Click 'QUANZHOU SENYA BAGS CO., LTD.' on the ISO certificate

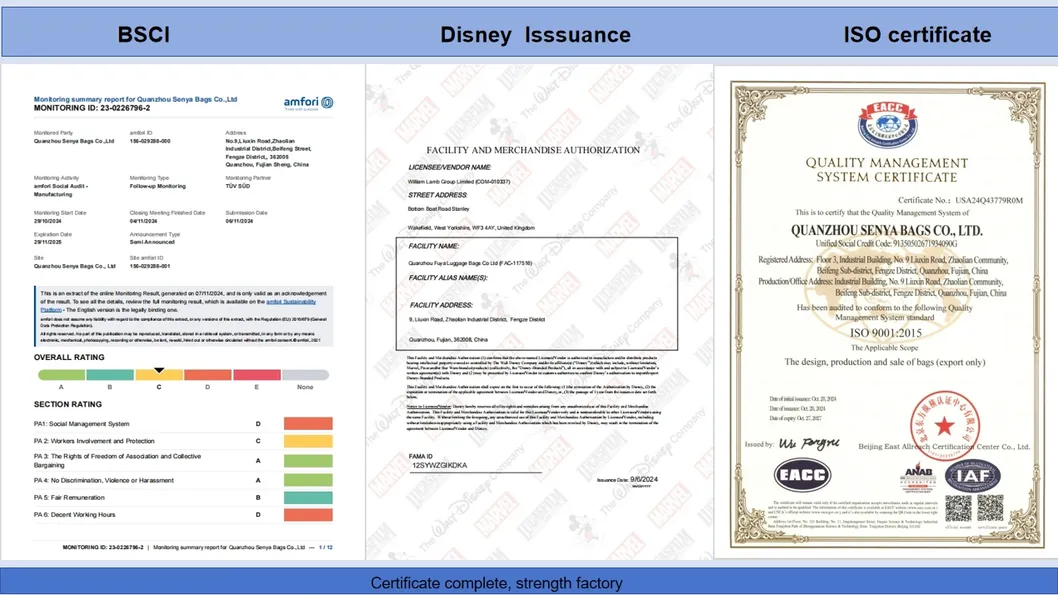(887, 230)
